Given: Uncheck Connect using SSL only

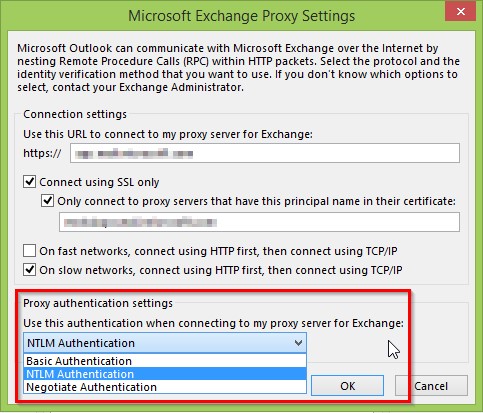Looking at the screenshot, I should (29, 182).
